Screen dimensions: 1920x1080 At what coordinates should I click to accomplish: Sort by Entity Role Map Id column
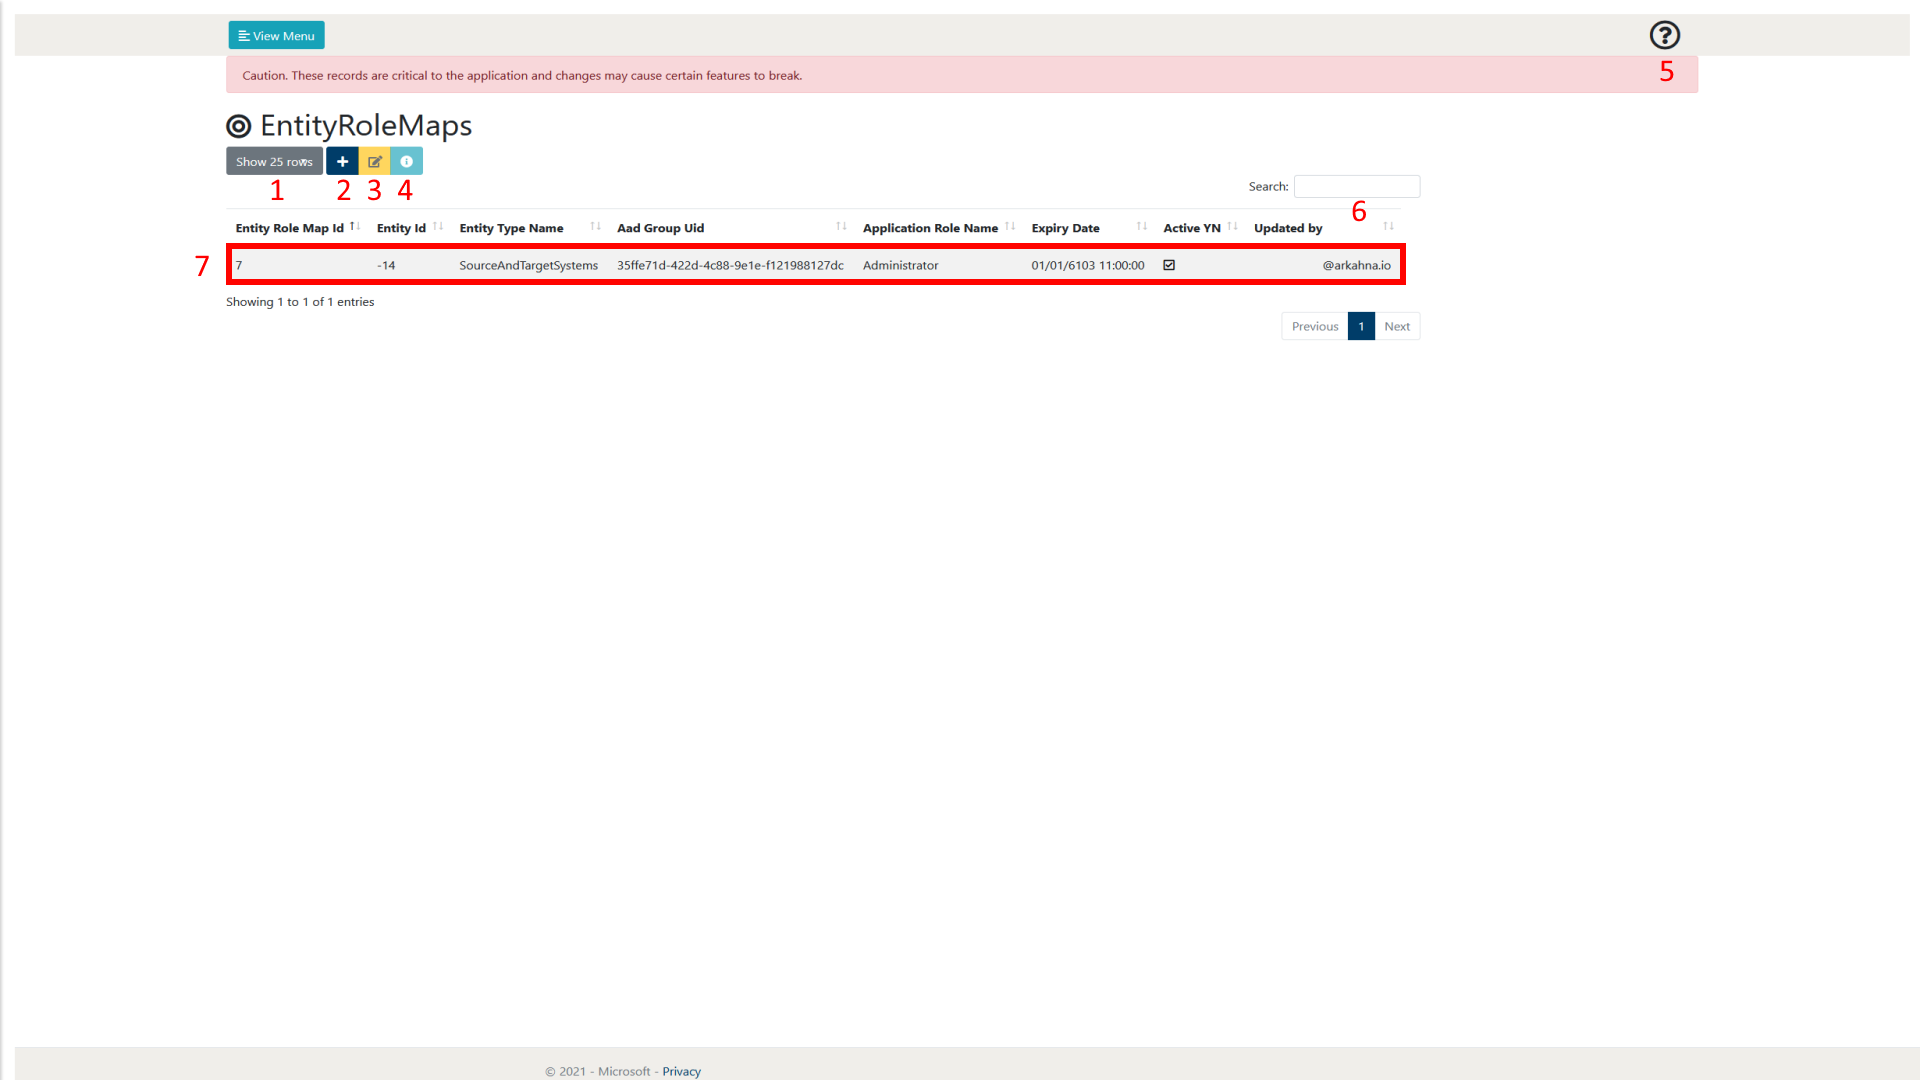tap(297, 228)
